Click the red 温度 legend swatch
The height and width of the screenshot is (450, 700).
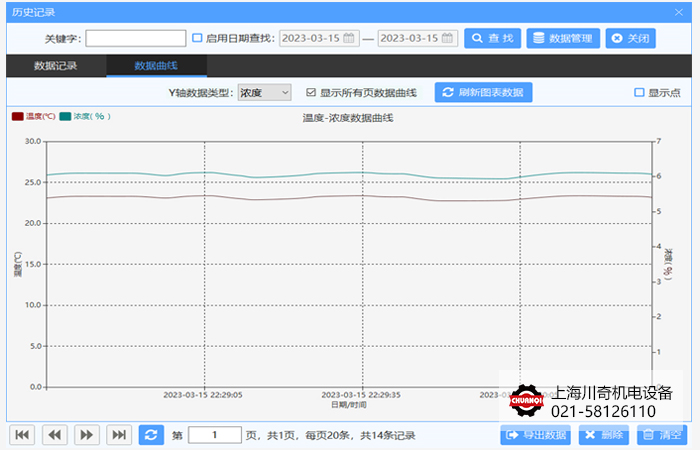18,116
